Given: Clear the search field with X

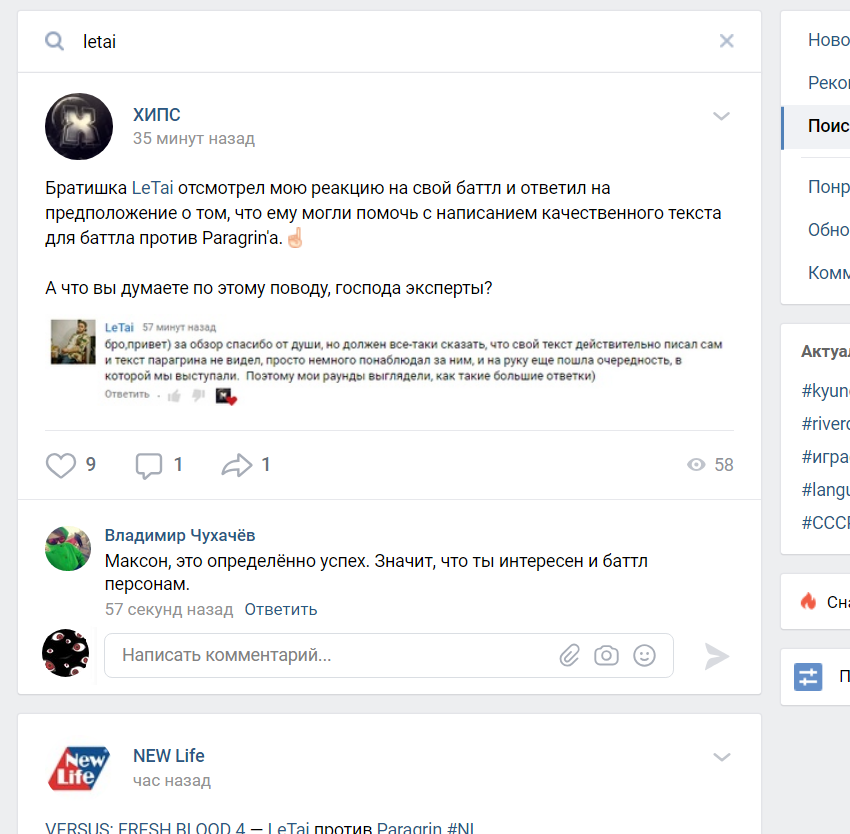Looking at the screenshot, I should (x=726, y=41).
